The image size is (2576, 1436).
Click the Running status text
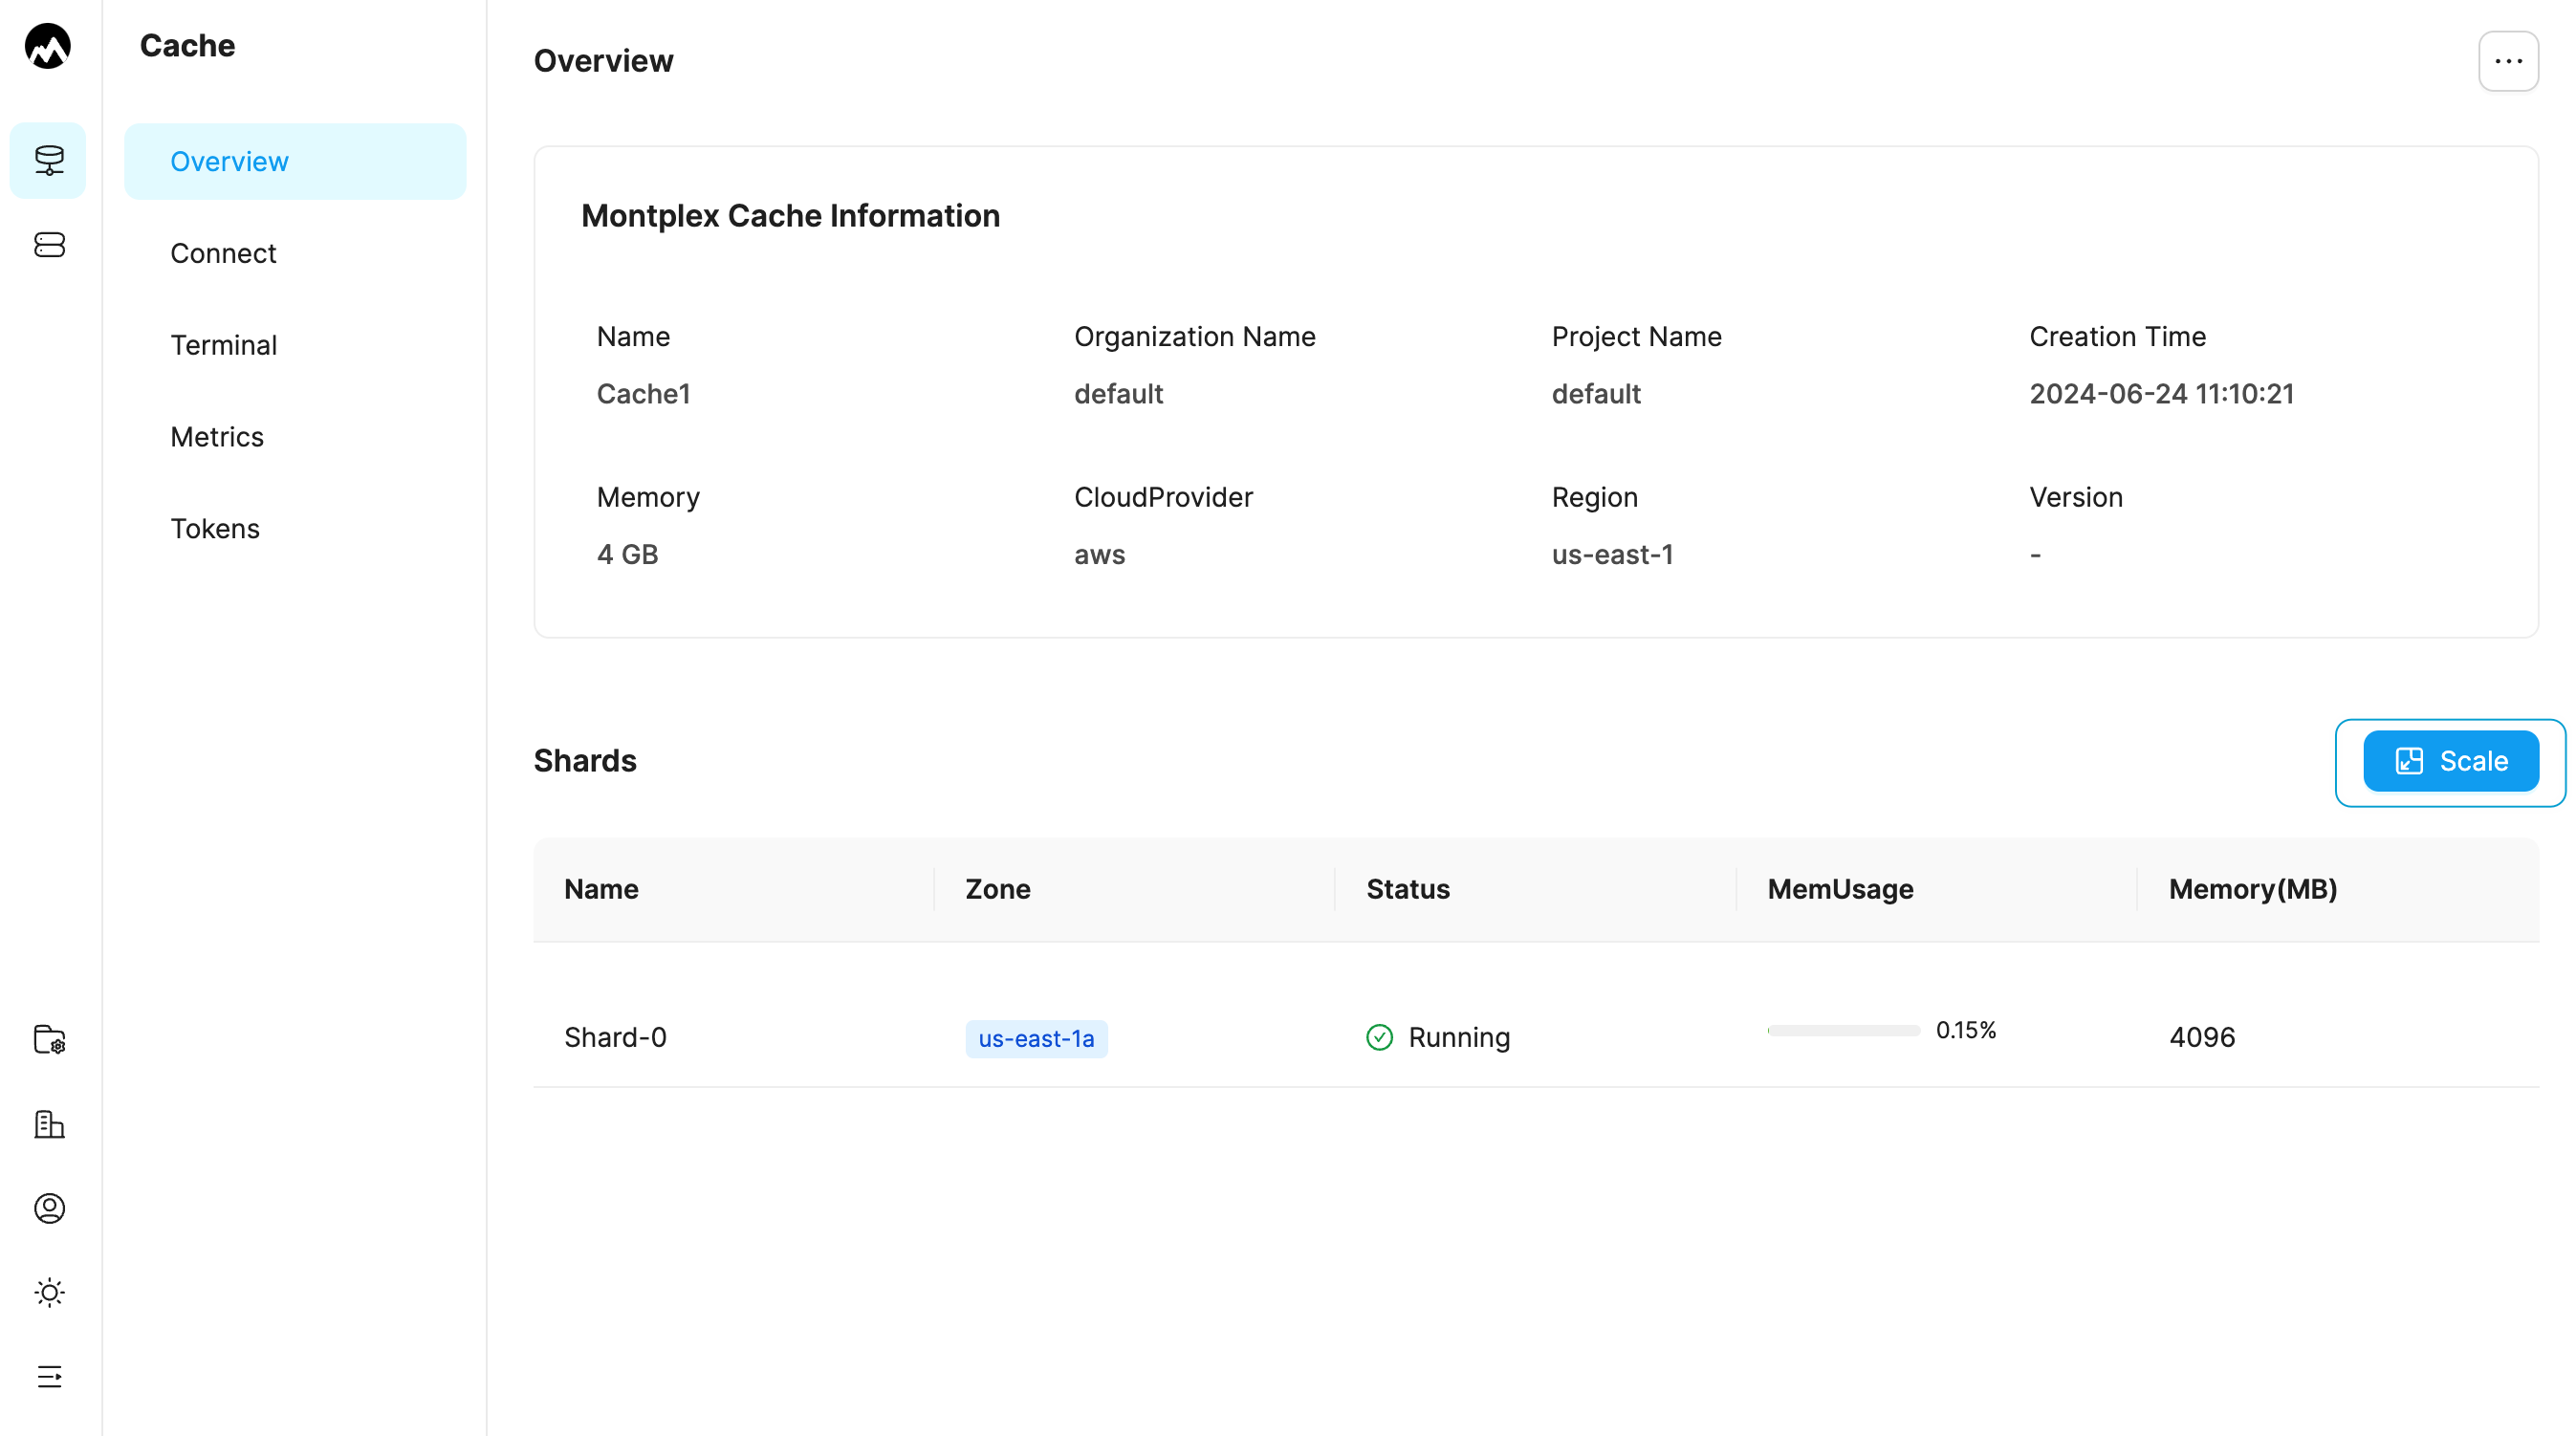click(1459, 1038)
